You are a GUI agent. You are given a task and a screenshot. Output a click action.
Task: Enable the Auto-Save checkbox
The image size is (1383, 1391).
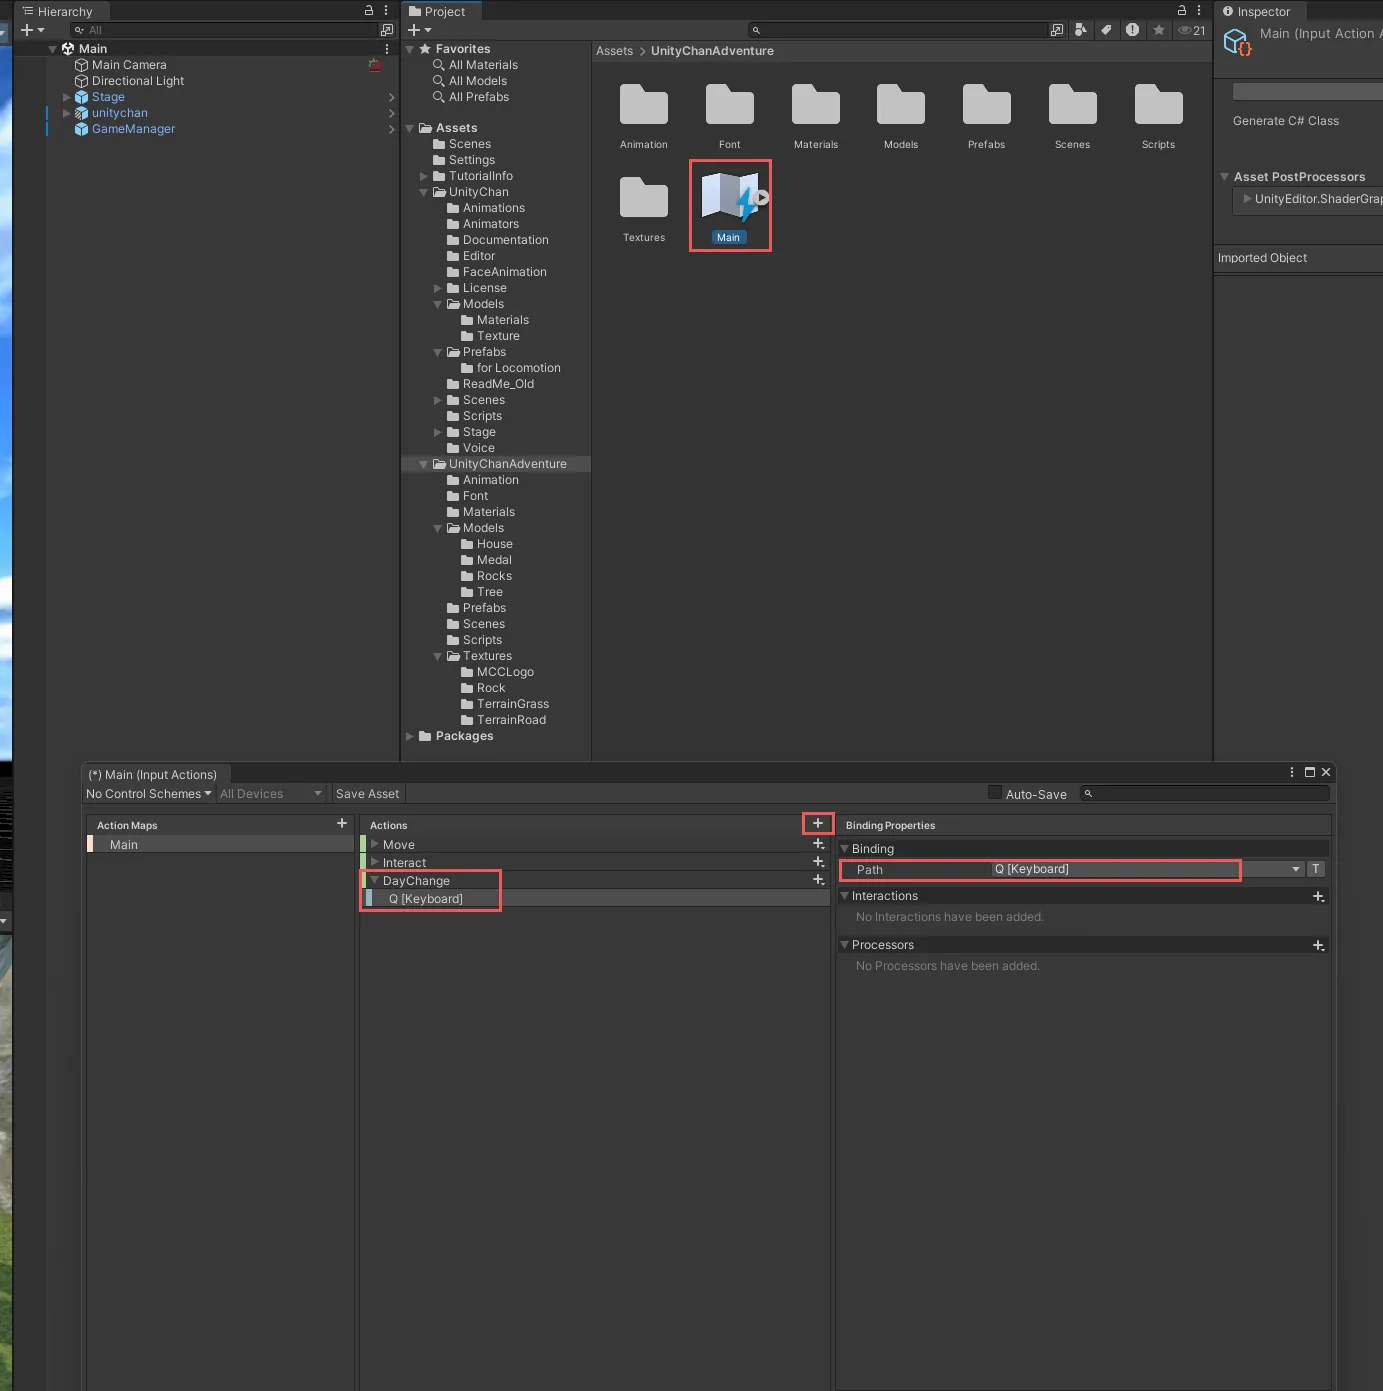pos(995,793)
